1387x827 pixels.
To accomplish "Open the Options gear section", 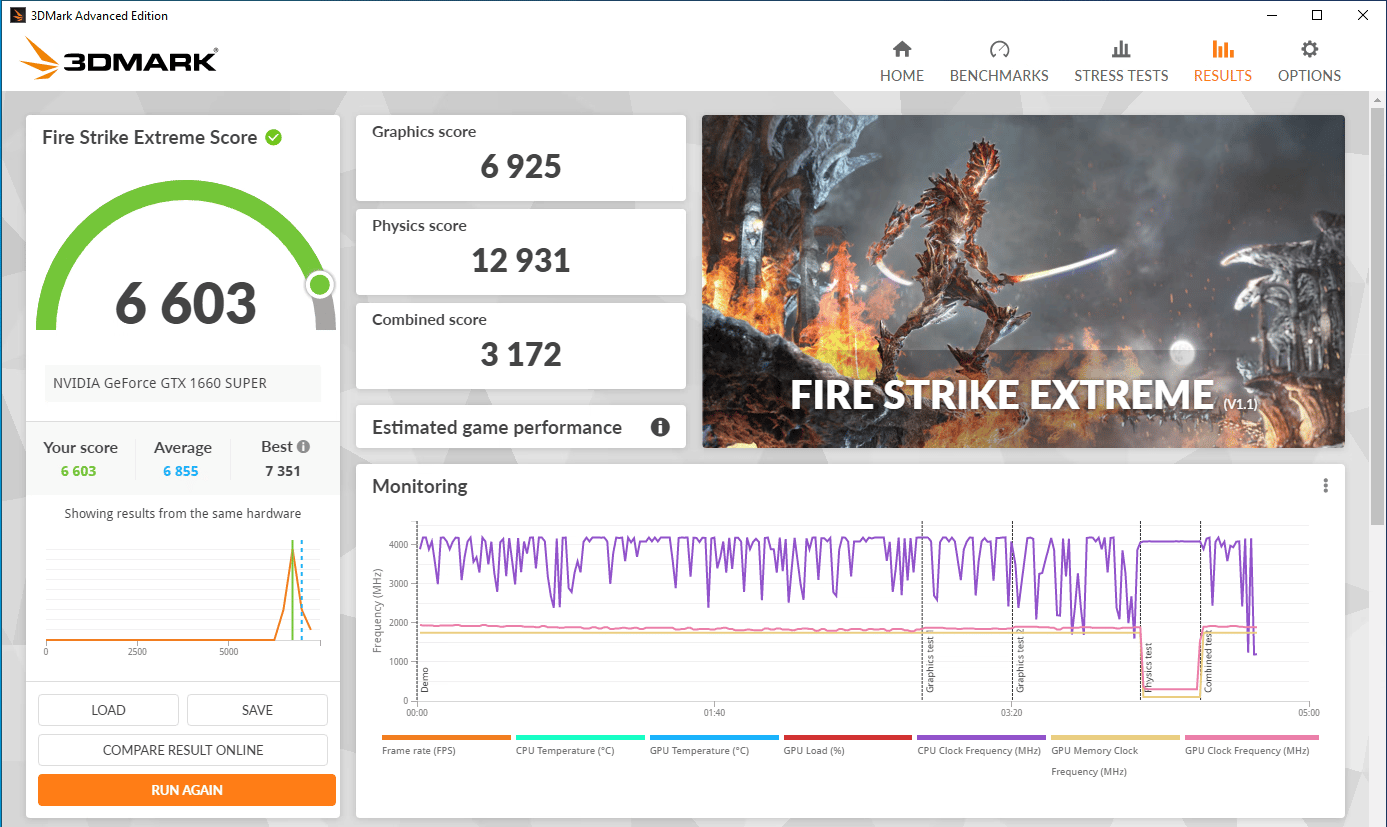I will click(1309, 62).
